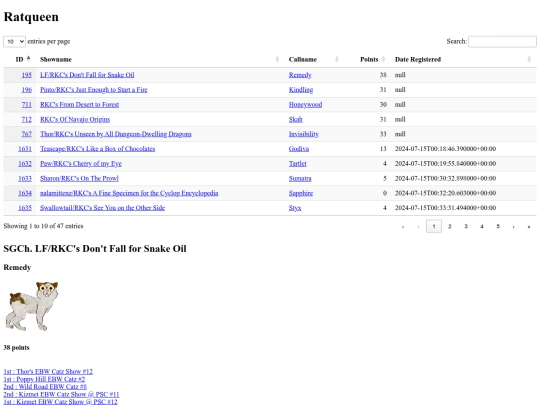Select Showing 1 to 10 of 47 entries
This screenshot has height=405, width=540.
coord(43,226)
